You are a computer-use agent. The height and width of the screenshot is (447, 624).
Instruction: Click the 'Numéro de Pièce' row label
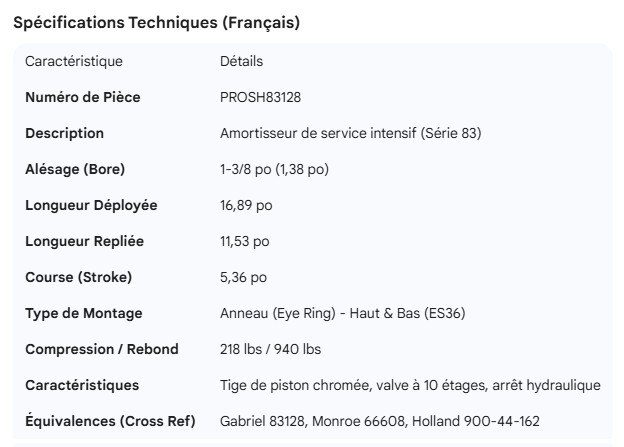tap(83, 98)
